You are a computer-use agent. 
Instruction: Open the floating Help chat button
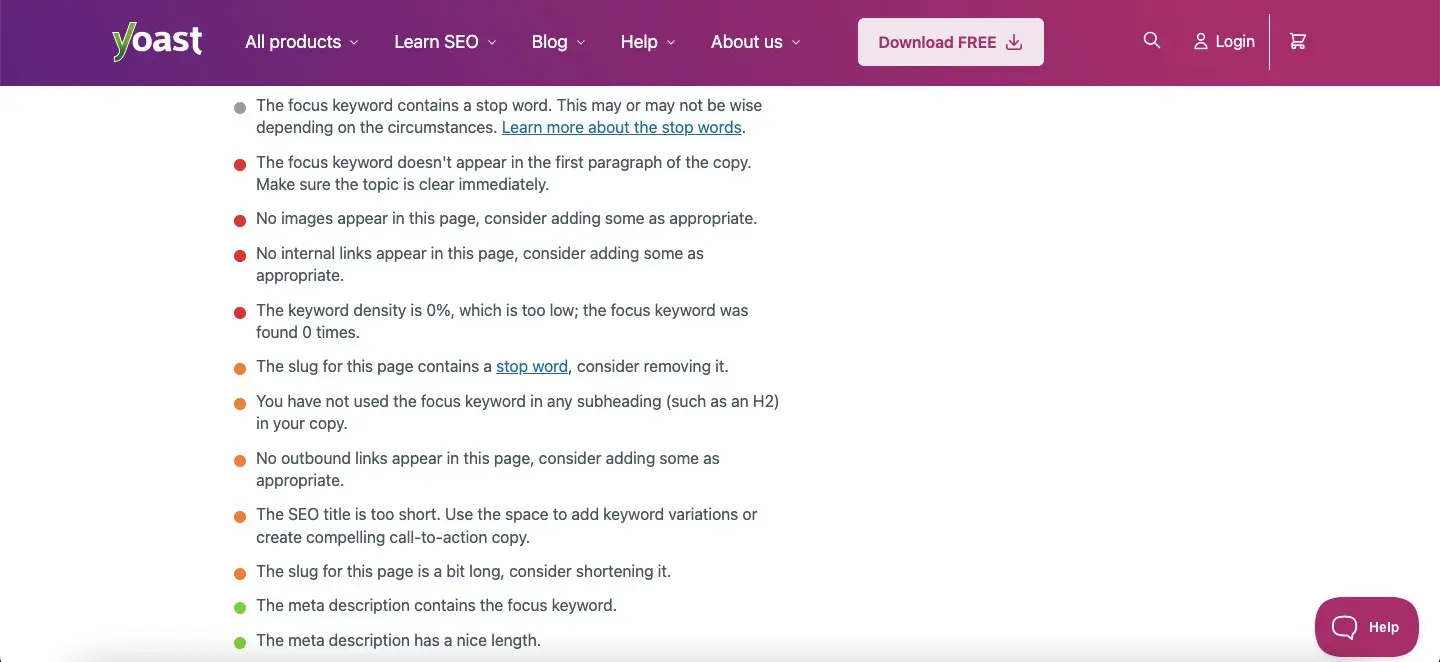[x=1367, y=627]
